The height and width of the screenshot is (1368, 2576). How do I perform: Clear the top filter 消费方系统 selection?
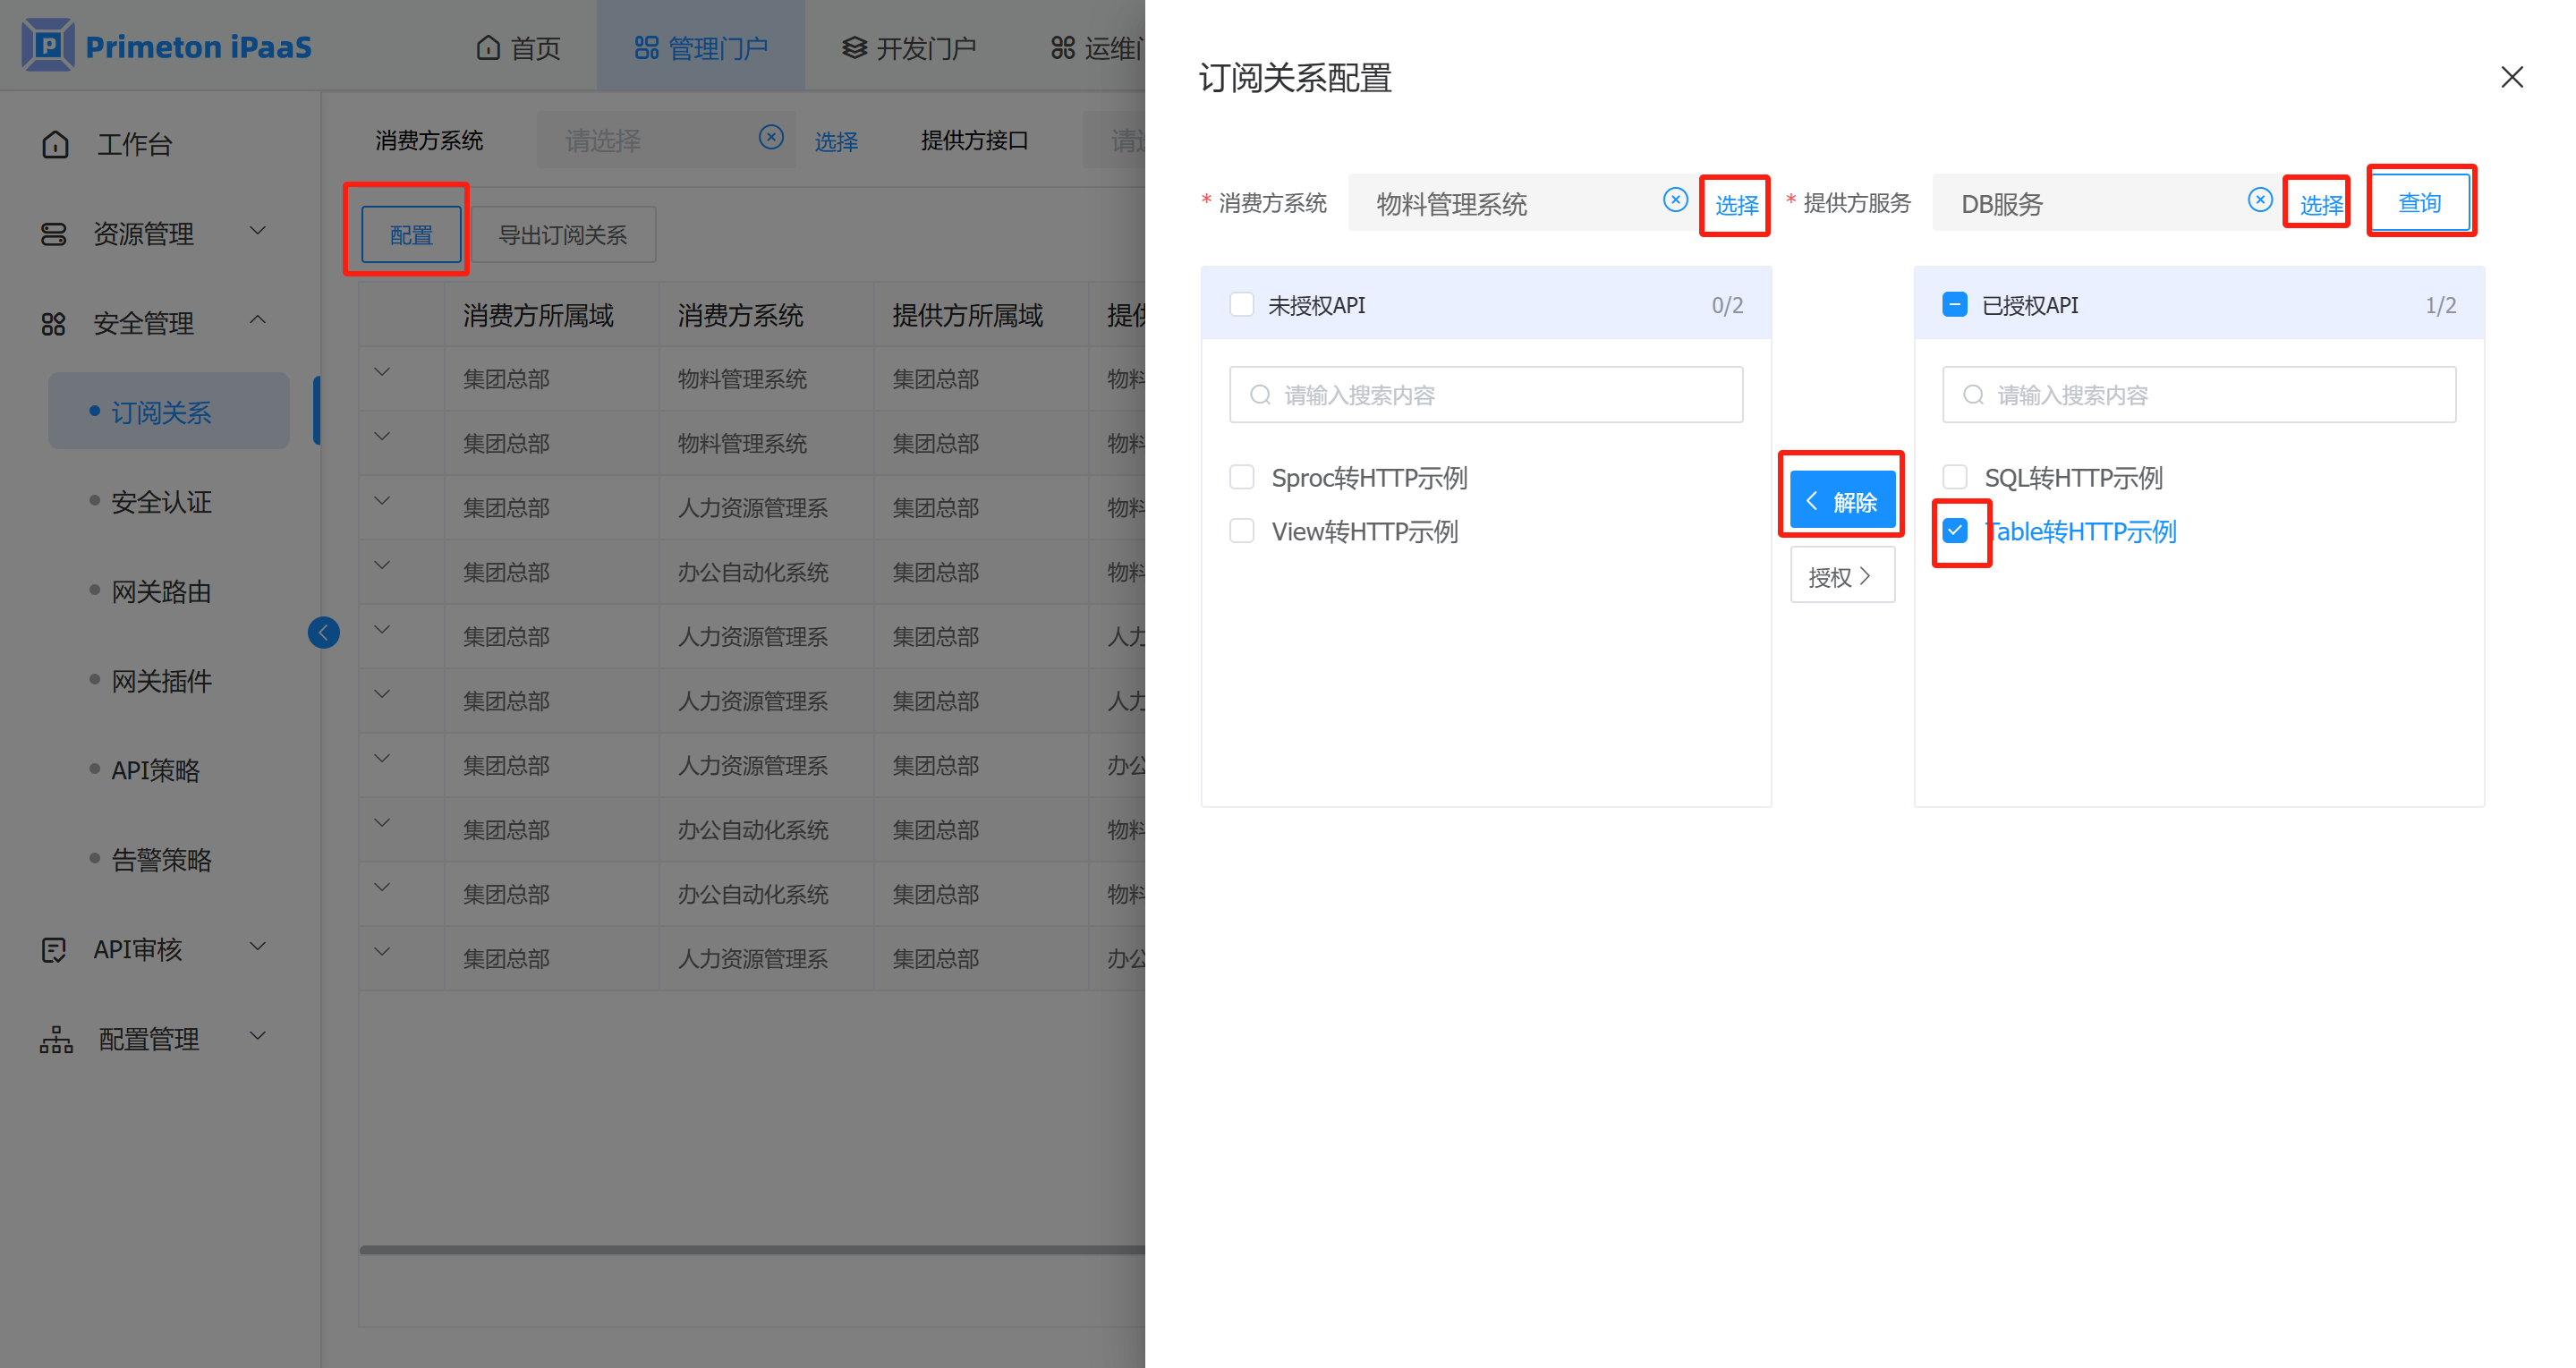click(x=770, y=137)
